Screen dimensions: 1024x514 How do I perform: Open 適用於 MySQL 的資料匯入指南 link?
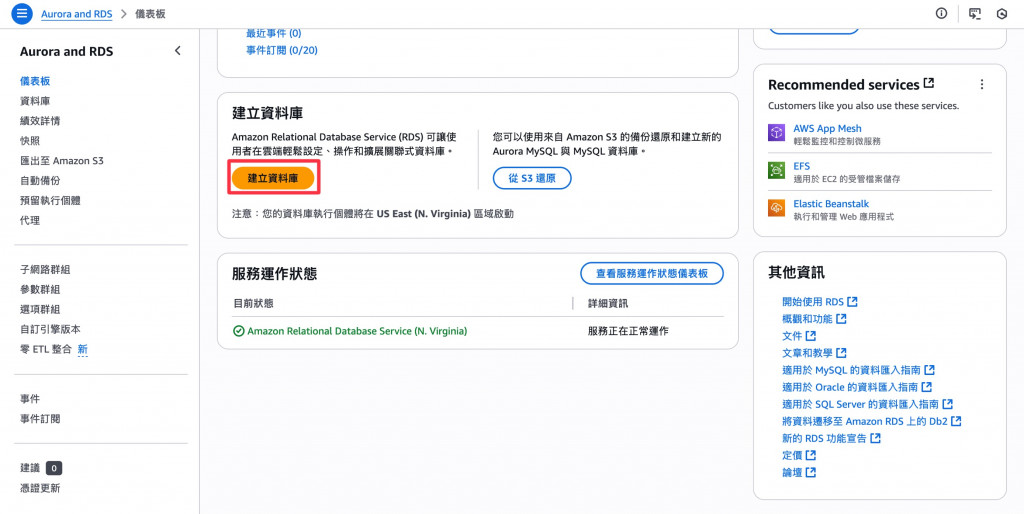pyautogui.click(x=858, y=370)
